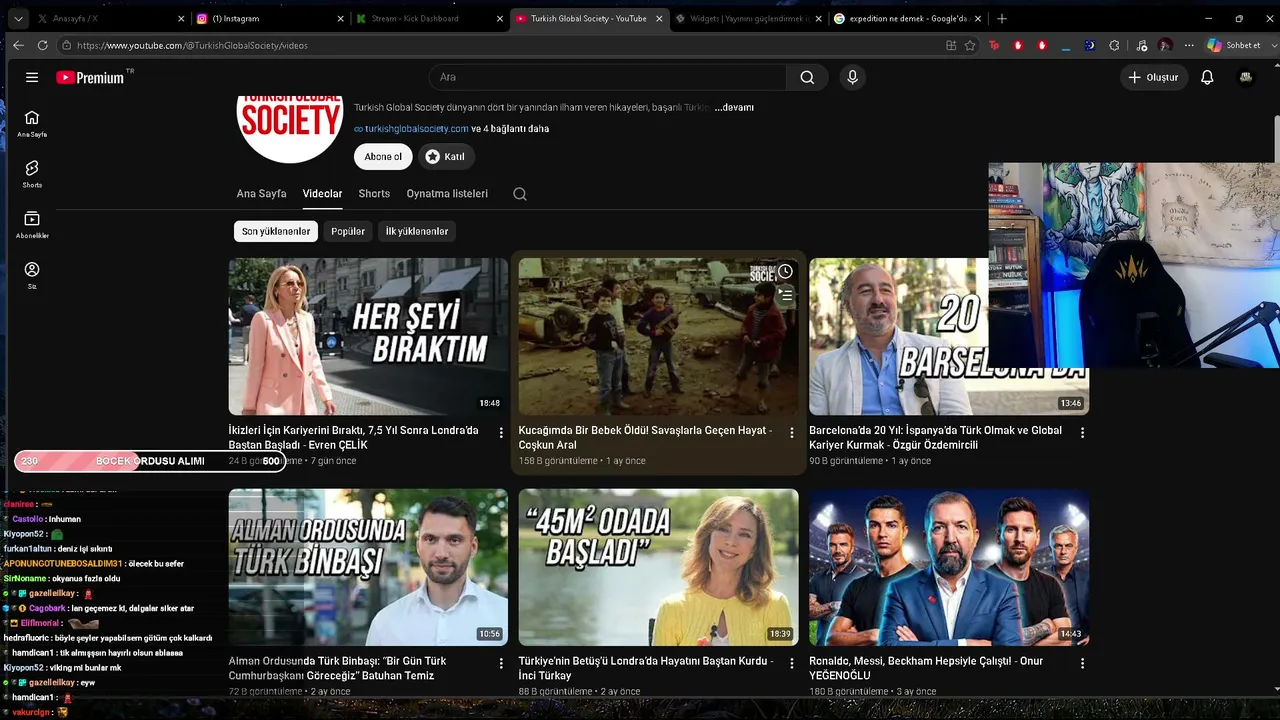Open the 've 4 bağlantı daha' links
The image size is (1280, 720).
(510, 129)
